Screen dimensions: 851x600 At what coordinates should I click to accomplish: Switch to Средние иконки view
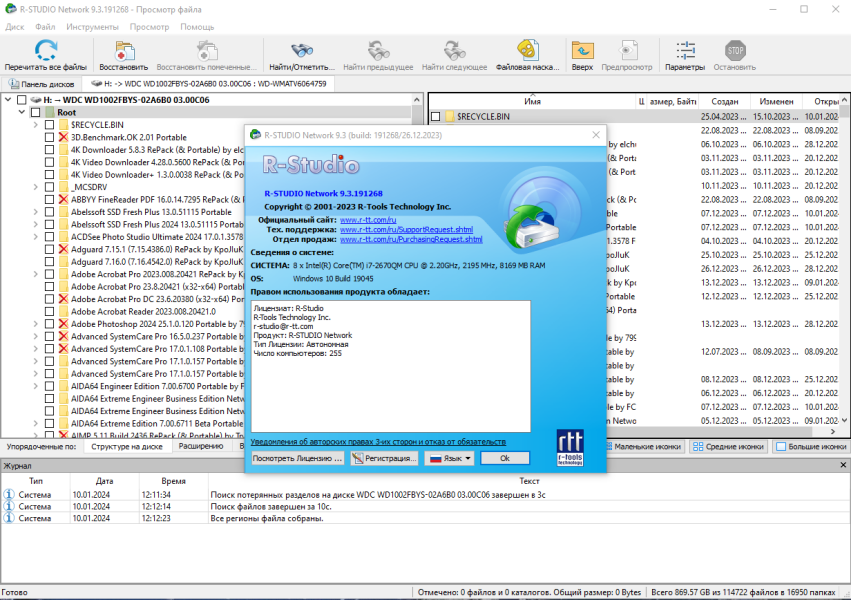(728, 446)
